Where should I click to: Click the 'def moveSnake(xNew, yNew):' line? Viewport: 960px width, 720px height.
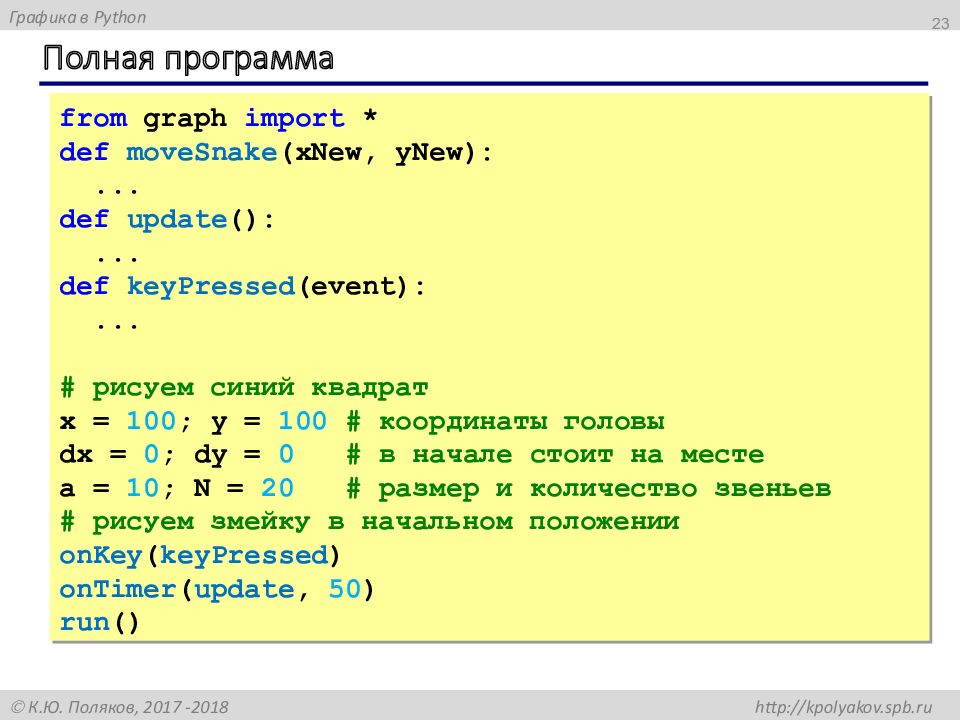click(x=276, y=152)
